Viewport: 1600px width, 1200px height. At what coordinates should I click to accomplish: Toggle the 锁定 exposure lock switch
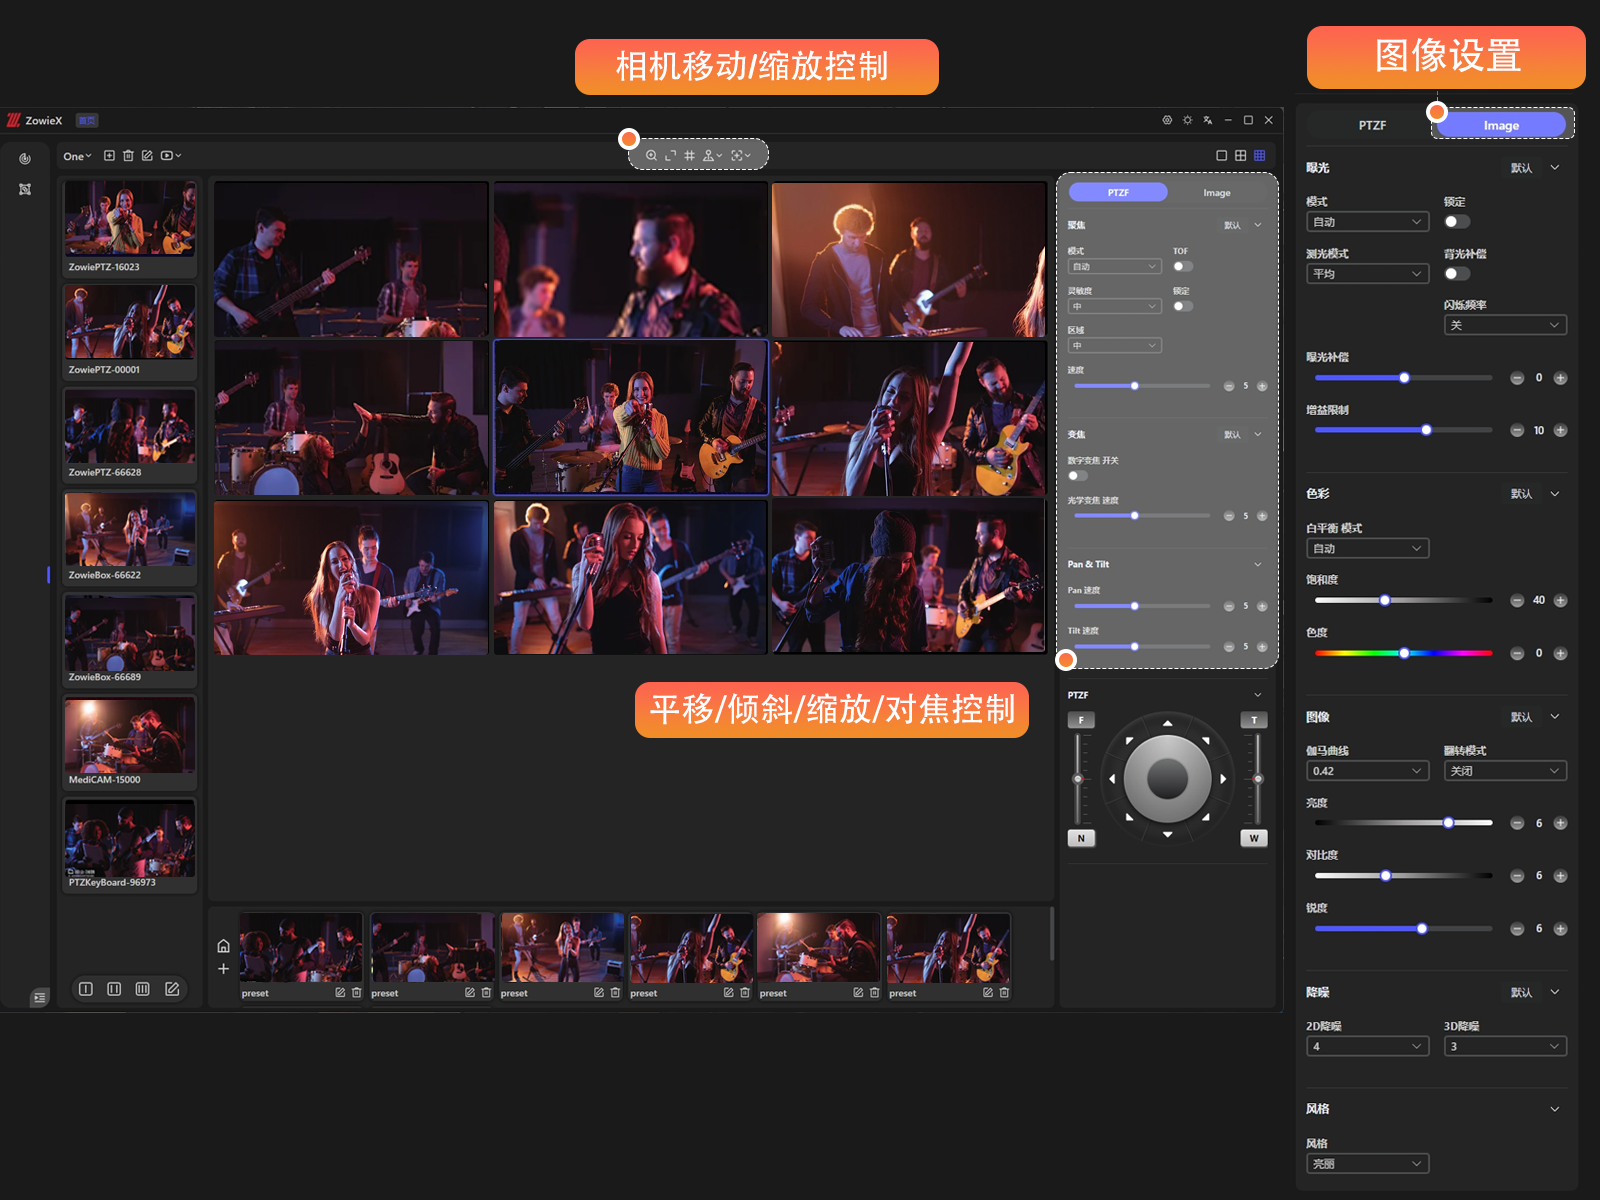1456,222
